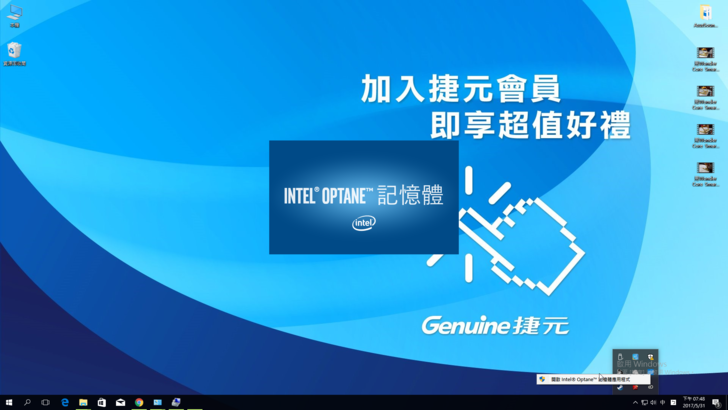Click Windows Defender shield with warning icon
728x410 pixels.
coord(650,357)
